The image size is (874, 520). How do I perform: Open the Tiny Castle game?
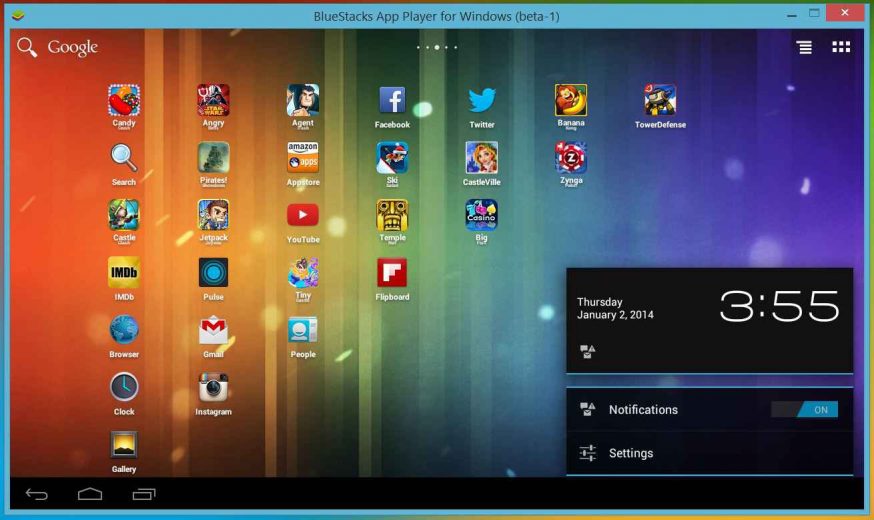(303, 273)
